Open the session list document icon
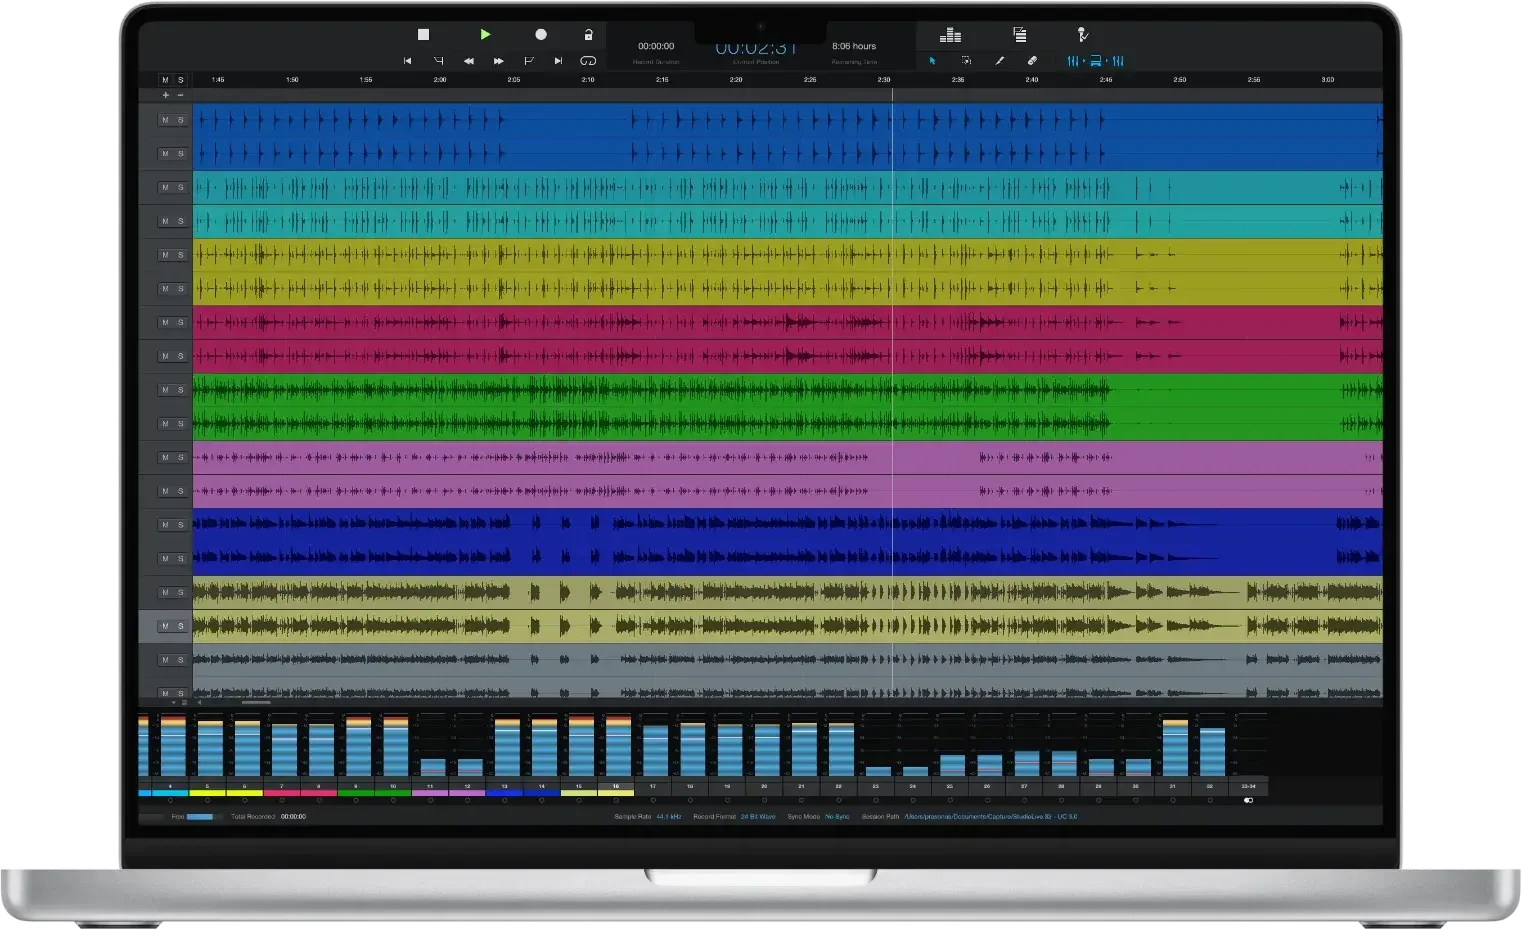Viewport: 1521px width, 929px height. pyautogui.click(x=1020, y=35)
